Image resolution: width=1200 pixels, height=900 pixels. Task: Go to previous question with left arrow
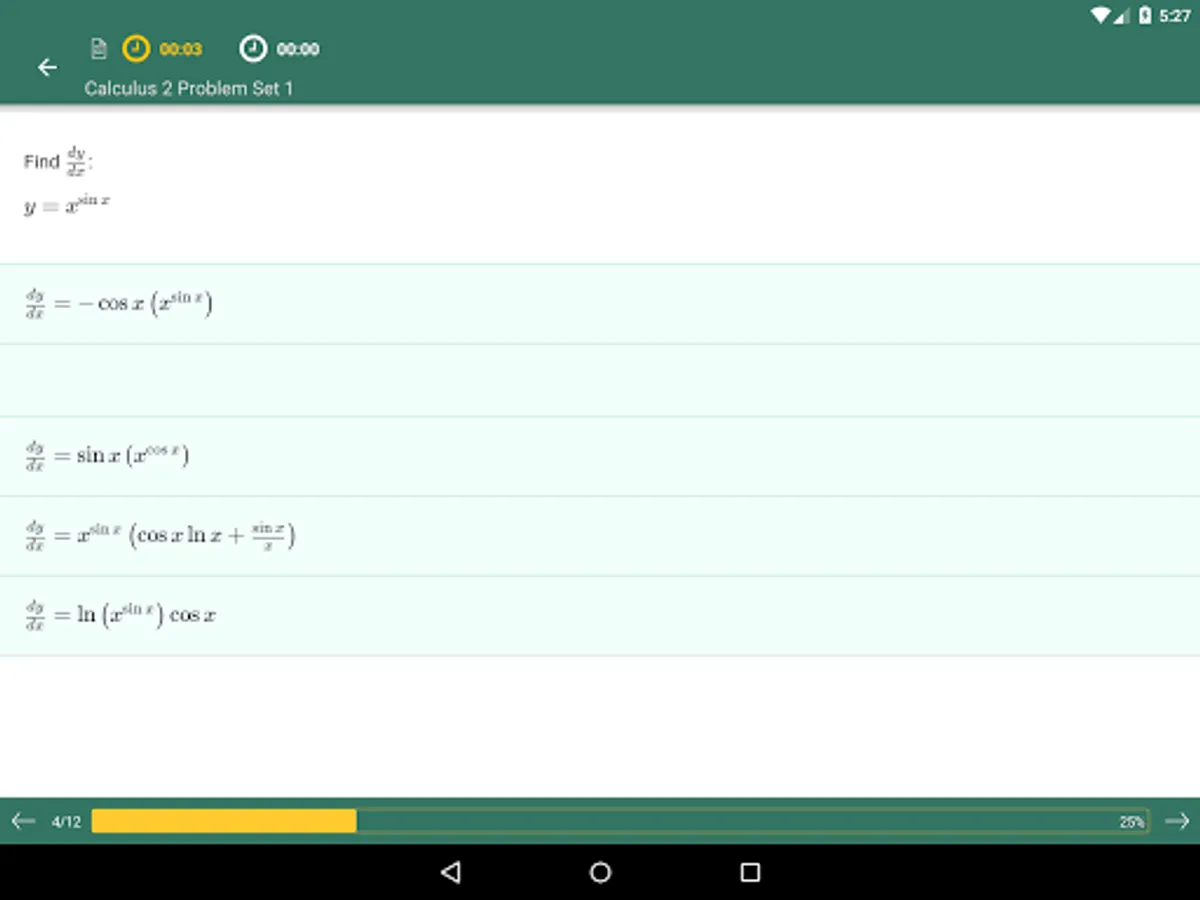tap(23, 821)
